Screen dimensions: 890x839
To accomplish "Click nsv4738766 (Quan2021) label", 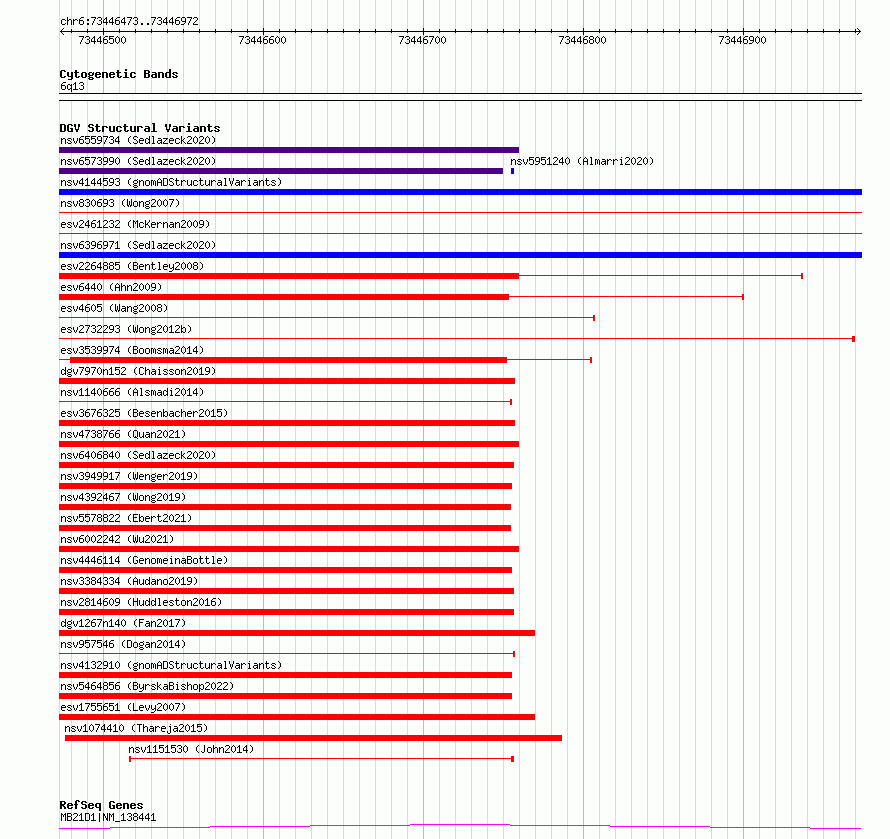I will pos(123,434).
